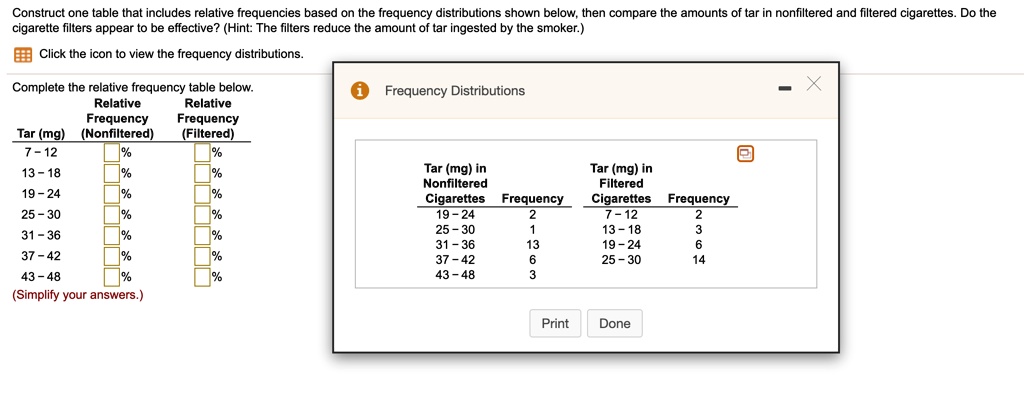Focus the nonfiltered 43-48 input box
This screenshot has height=411, width=1024.
pyautogui.click(x=112, y=276)
